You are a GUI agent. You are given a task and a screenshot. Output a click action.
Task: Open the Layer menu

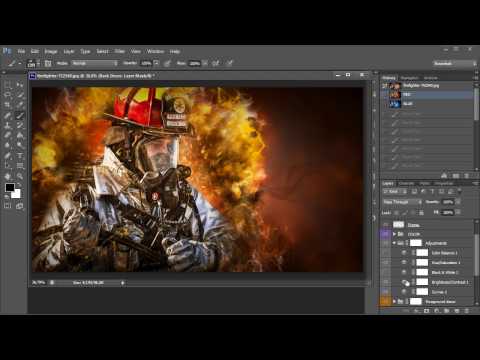tap(69, 51)
